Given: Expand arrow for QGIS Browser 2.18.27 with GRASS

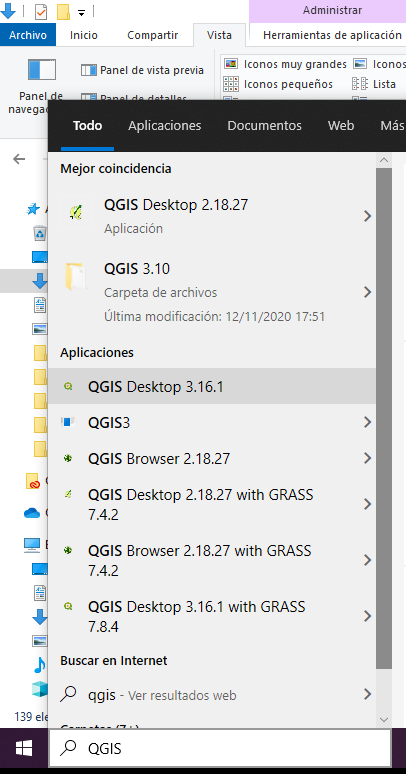Looking at the screenshot, I should pyautogui.click(x=367, y=560).
